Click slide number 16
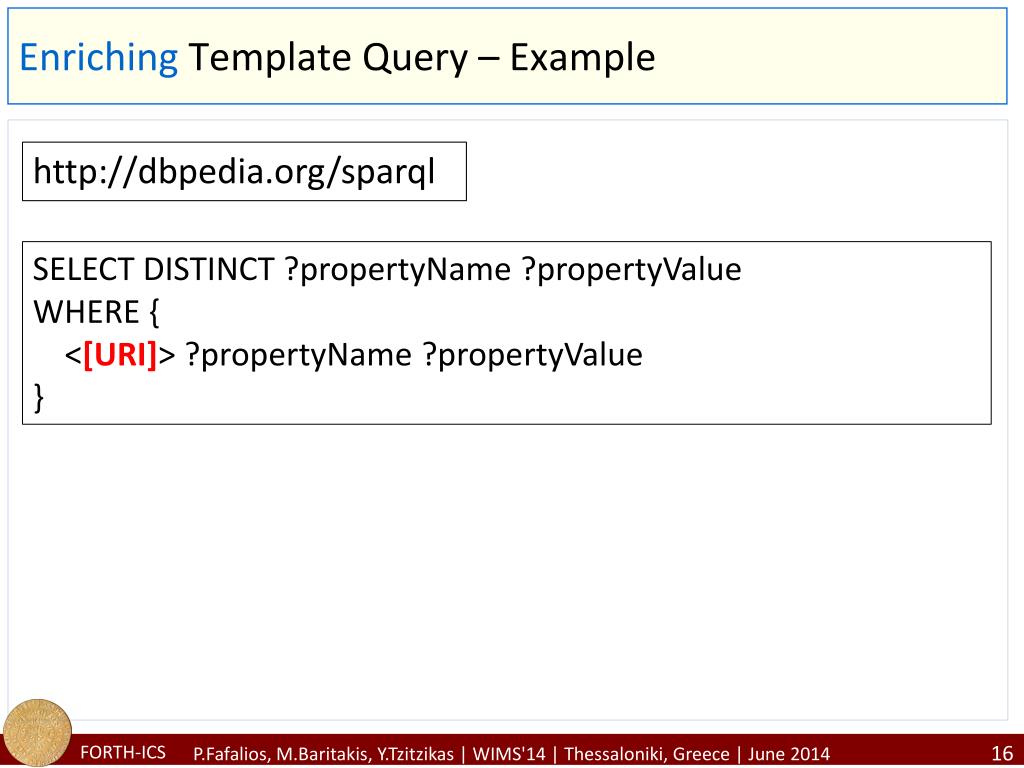1024x768 pixels. pyautogui.click(x=1002, y=753)
